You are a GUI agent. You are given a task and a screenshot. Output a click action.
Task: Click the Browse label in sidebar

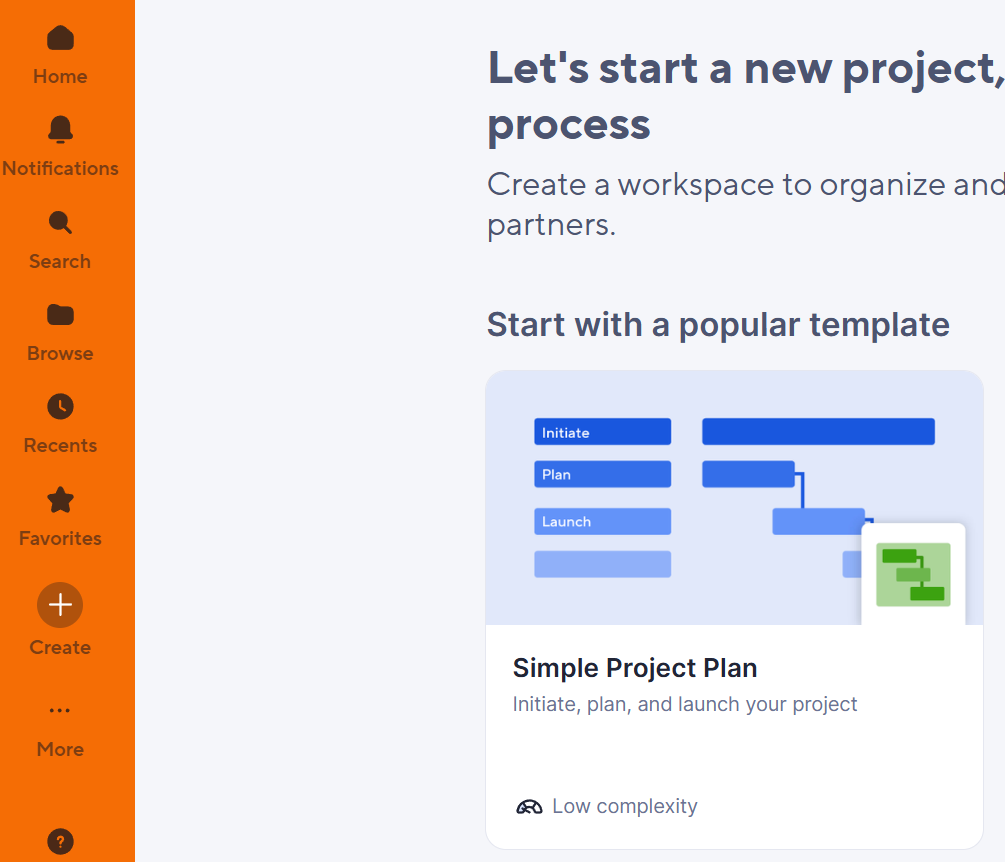pyautogui.click(x=60, y=354)
